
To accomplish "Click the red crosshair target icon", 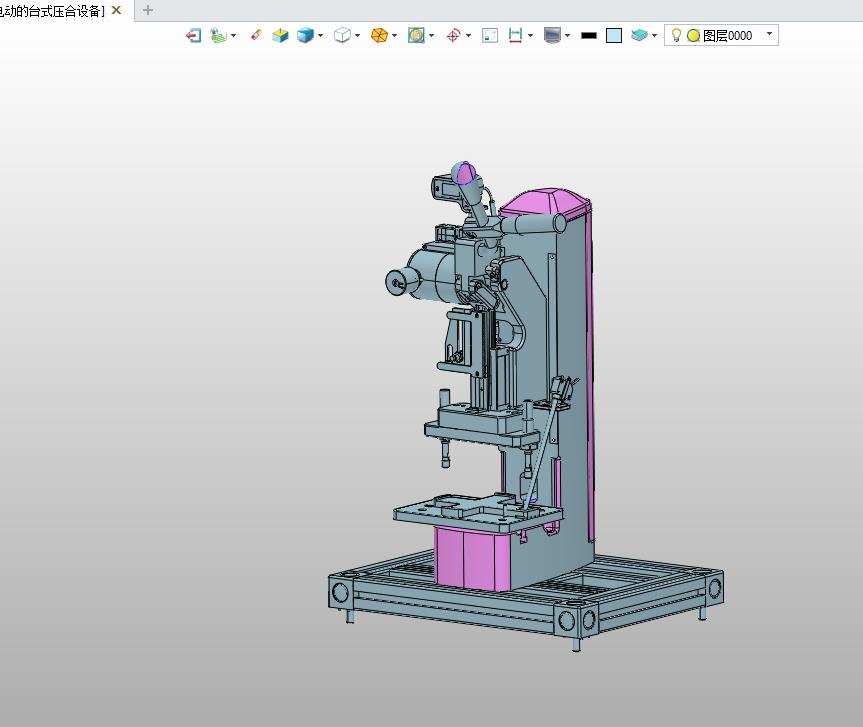I will (x=453, y=36).
